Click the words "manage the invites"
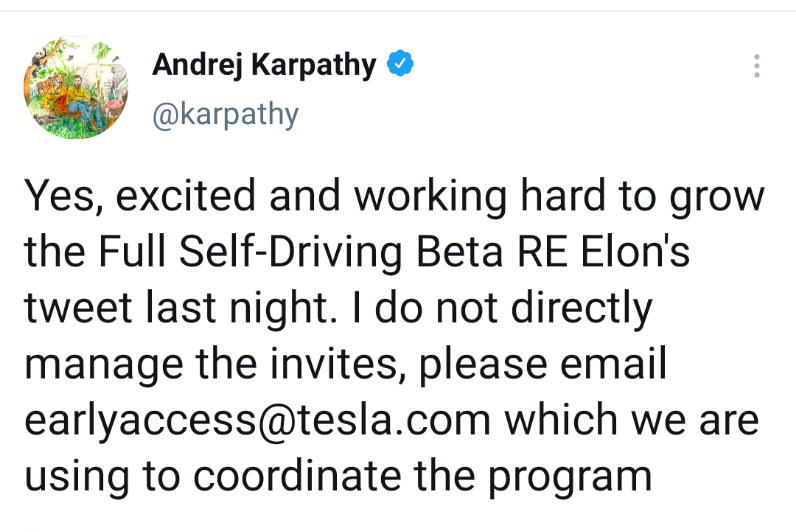796x532 pixels. [x=214, y=365]
